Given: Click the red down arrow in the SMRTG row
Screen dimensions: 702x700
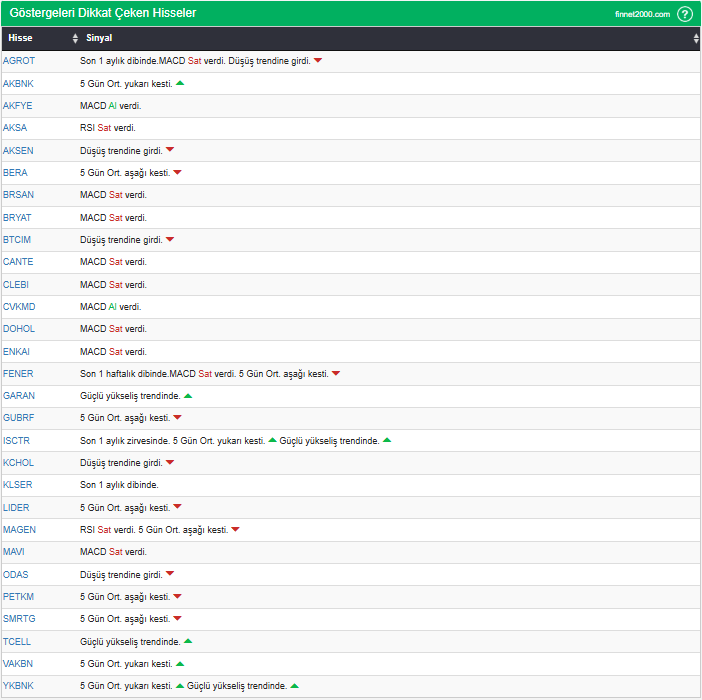Looking at the screenshot, I should (177, 618).
